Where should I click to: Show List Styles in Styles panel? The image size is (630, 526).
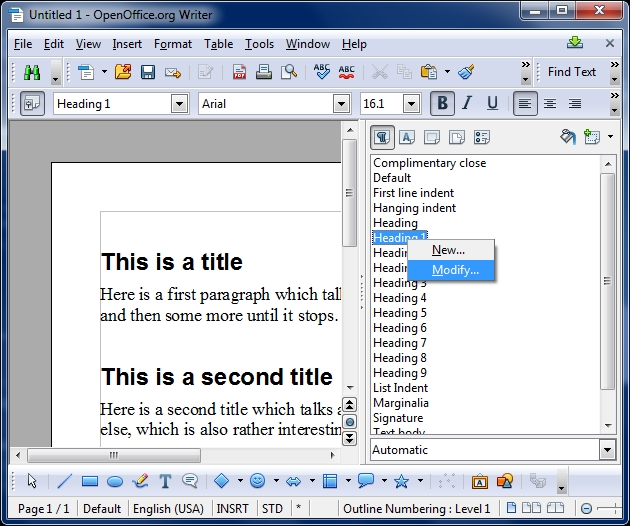point(482,137)
